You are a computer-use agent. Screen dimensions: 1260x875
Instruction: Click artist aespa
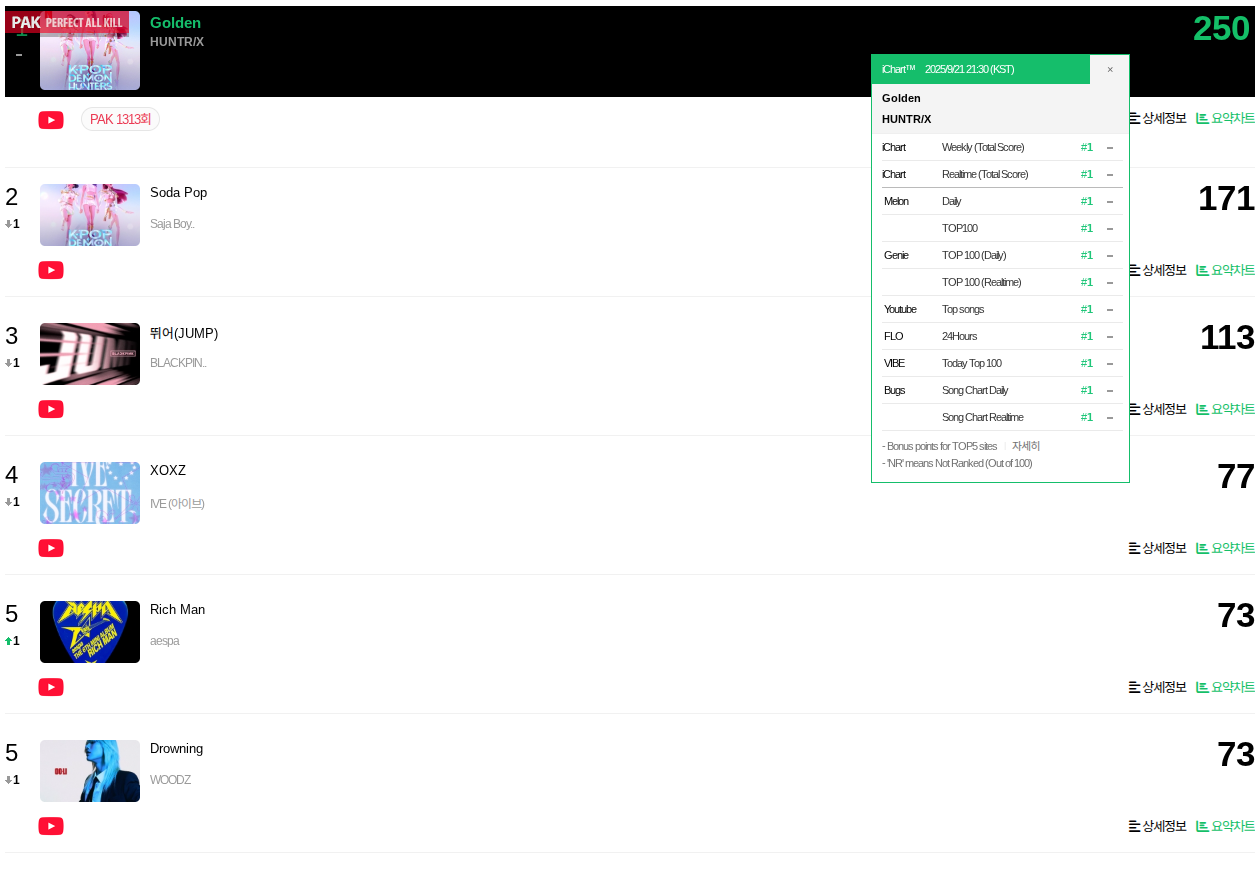[x=164, y=640]
